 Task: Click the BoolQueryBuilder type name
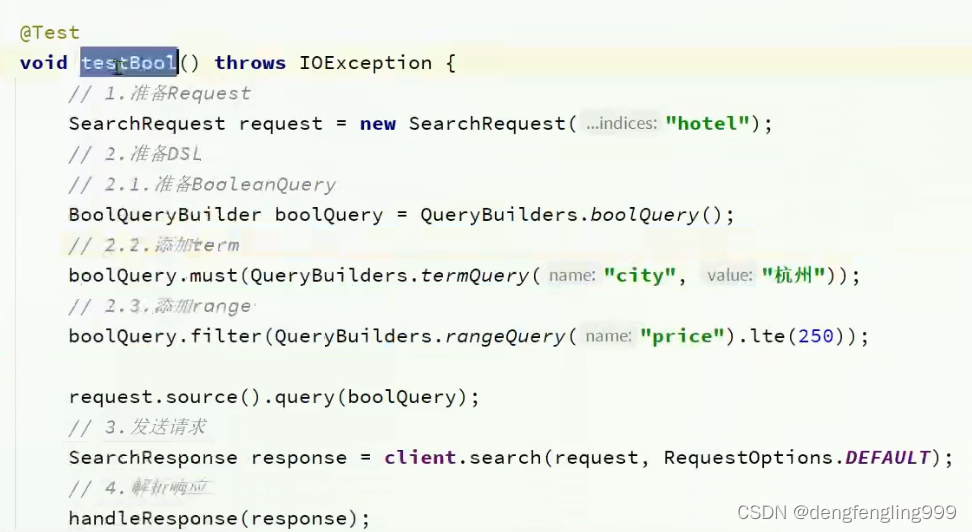(165, 215)
